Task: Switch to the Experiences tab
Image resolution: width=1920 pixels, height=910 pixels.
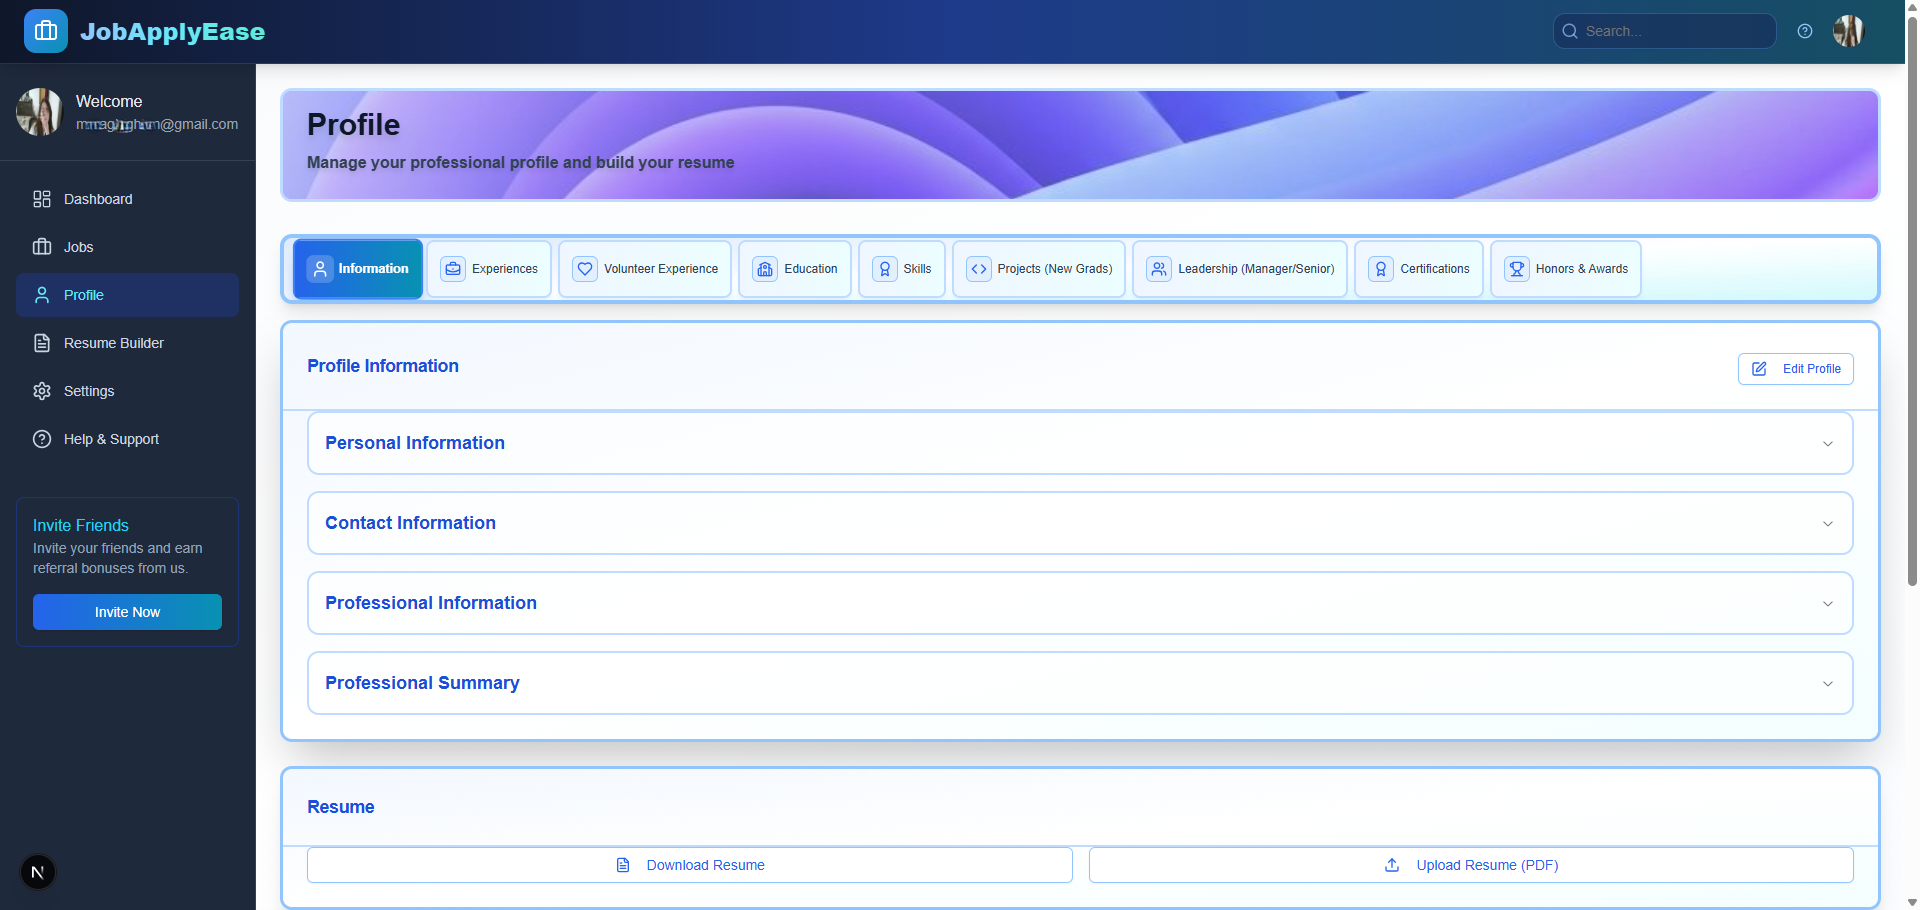Action: coord(490,269)
